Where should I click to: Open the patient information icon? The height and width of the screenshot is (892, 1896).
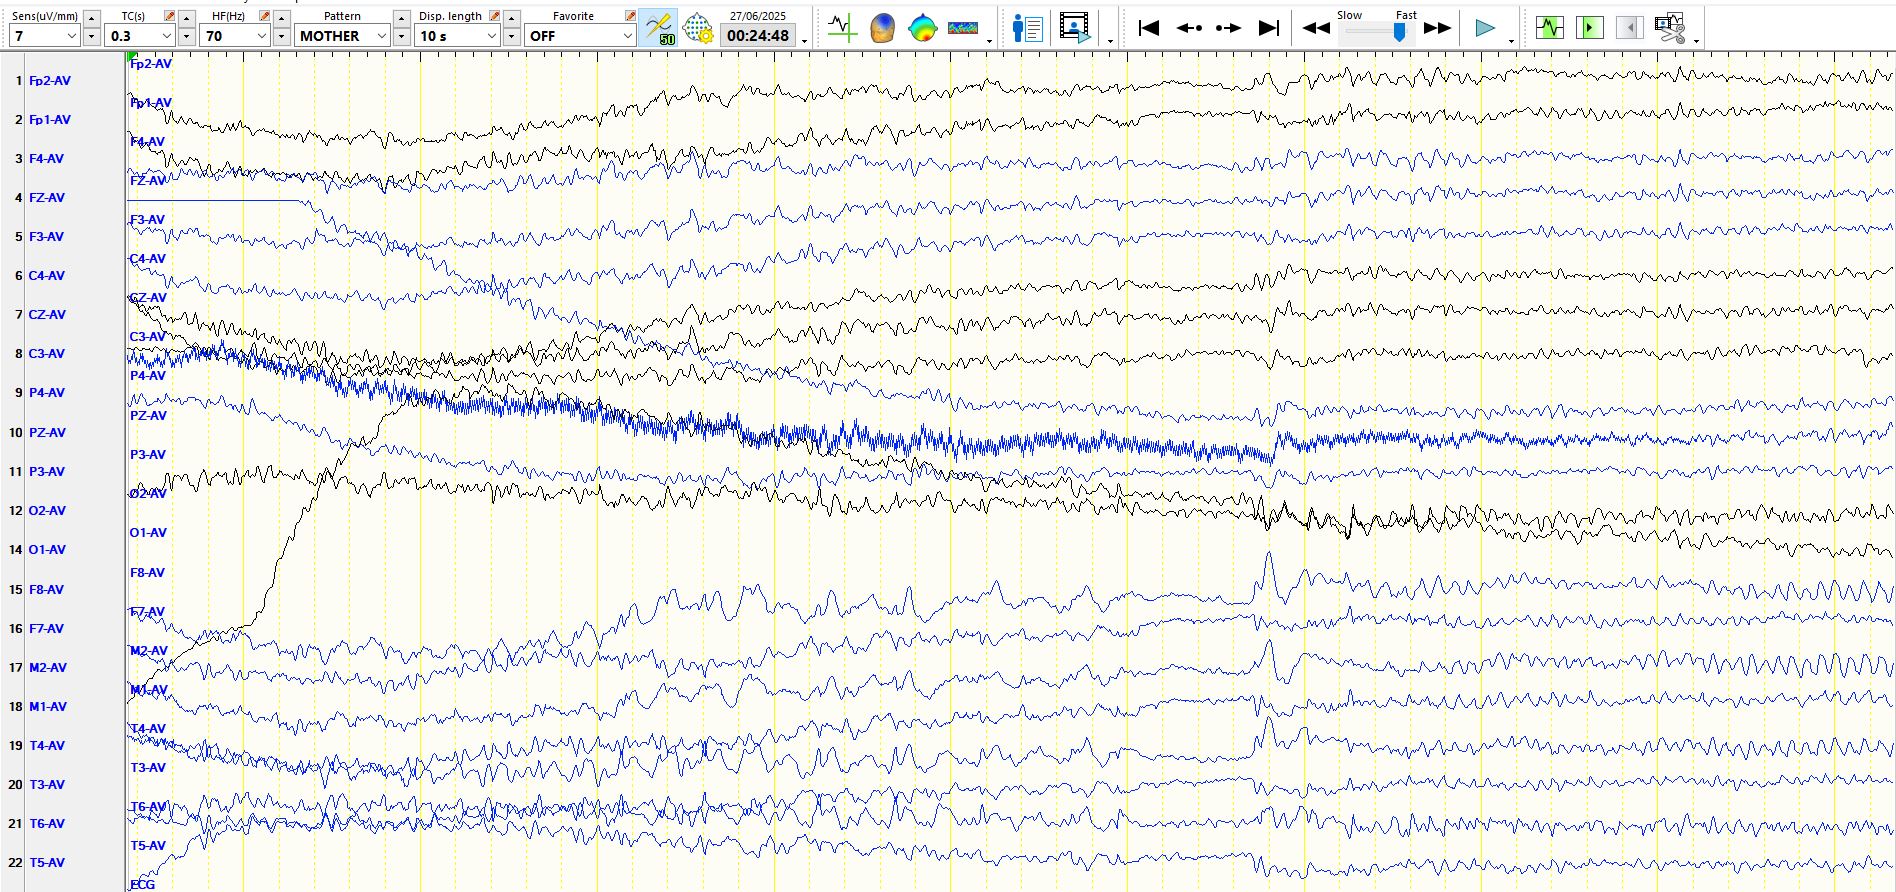(1027, 28)
